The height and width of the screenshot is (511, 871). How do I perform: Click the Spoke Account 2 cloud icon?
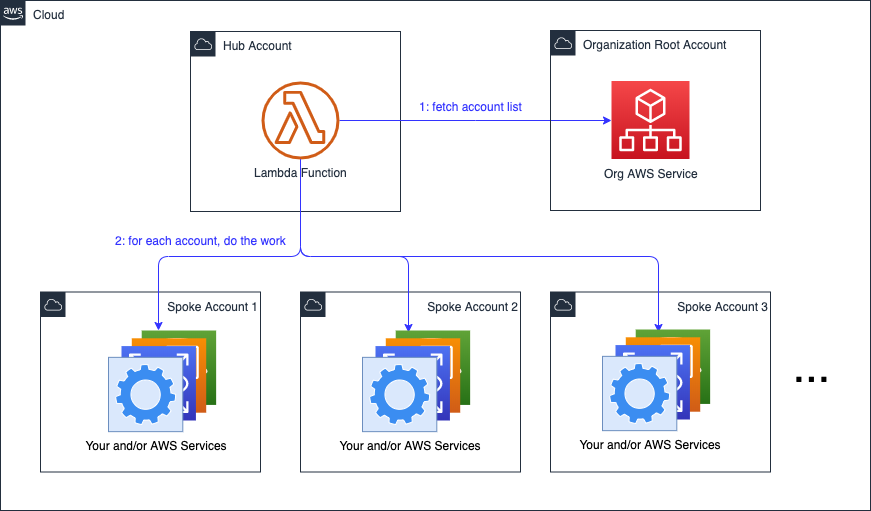[313, 305]
